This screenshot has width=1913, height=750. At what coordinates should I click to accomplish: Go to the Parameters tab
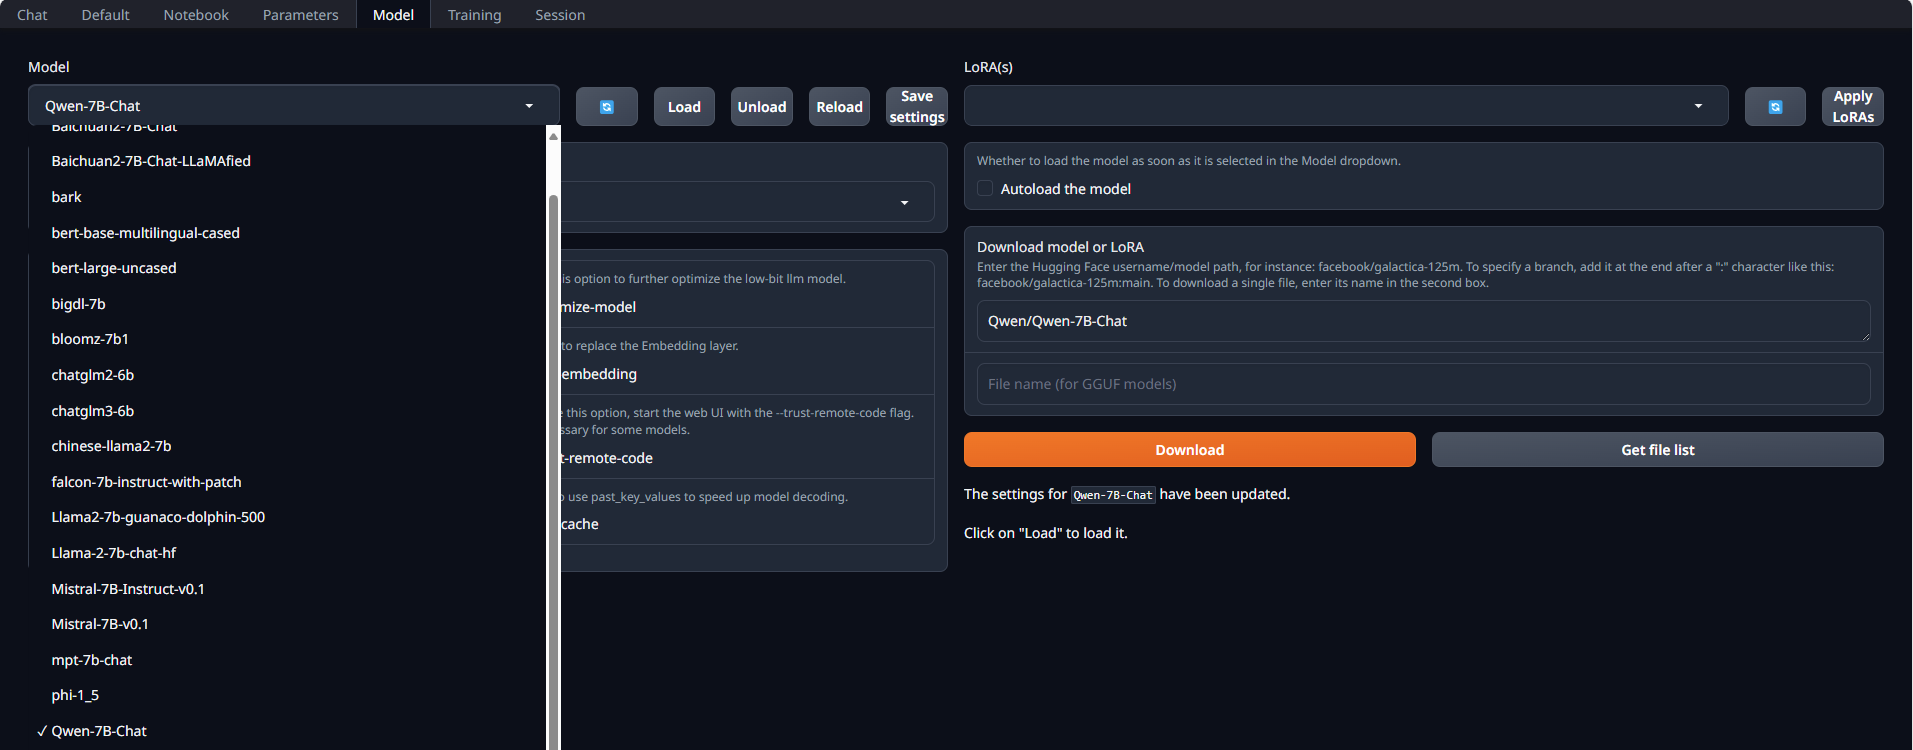[x=300, y=15]
